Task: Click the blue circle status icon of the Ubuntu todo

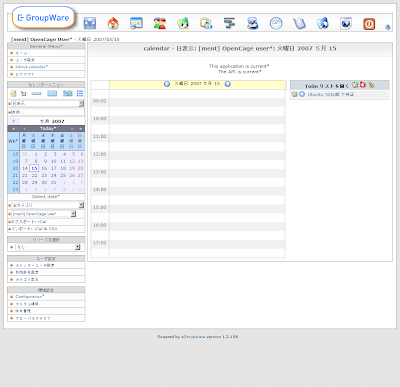Action: (302, 94)
